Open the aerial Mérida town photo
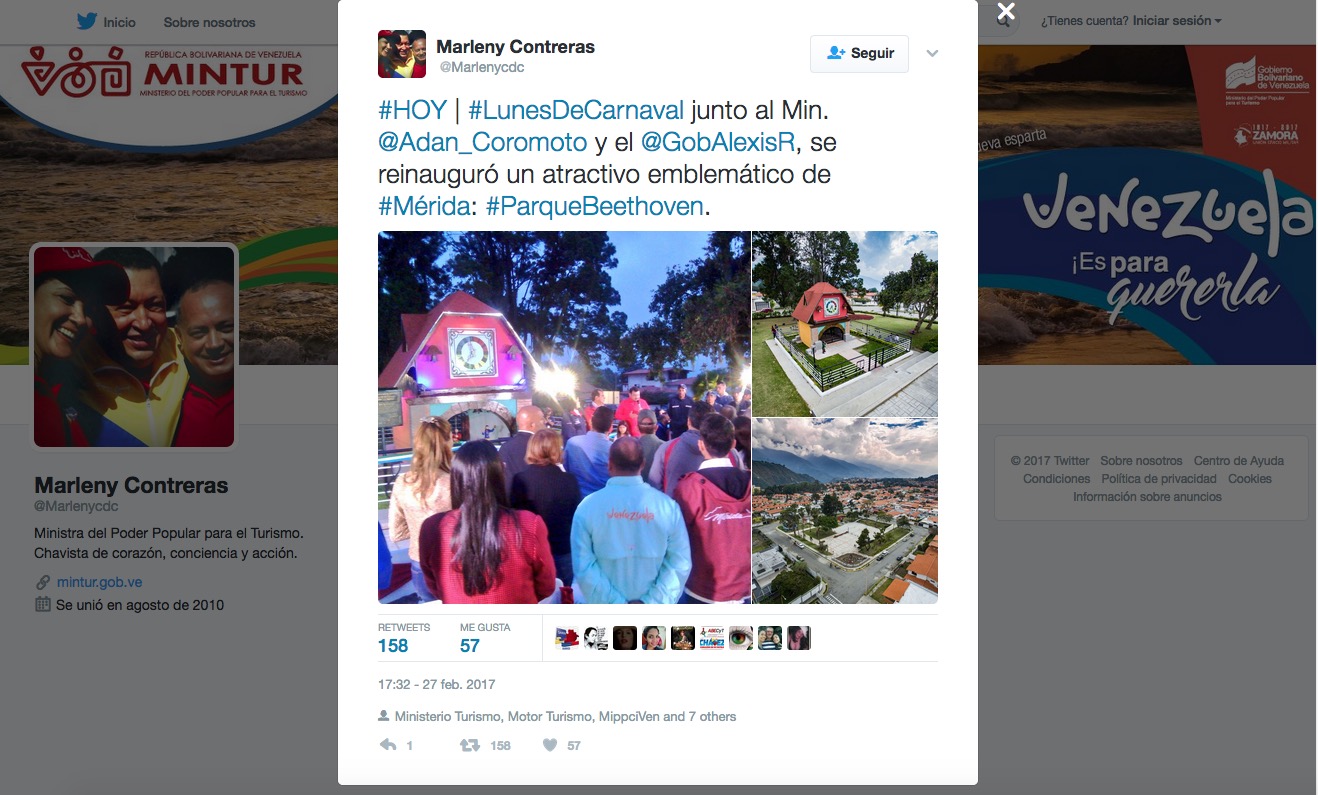 [x=845, y=511]
